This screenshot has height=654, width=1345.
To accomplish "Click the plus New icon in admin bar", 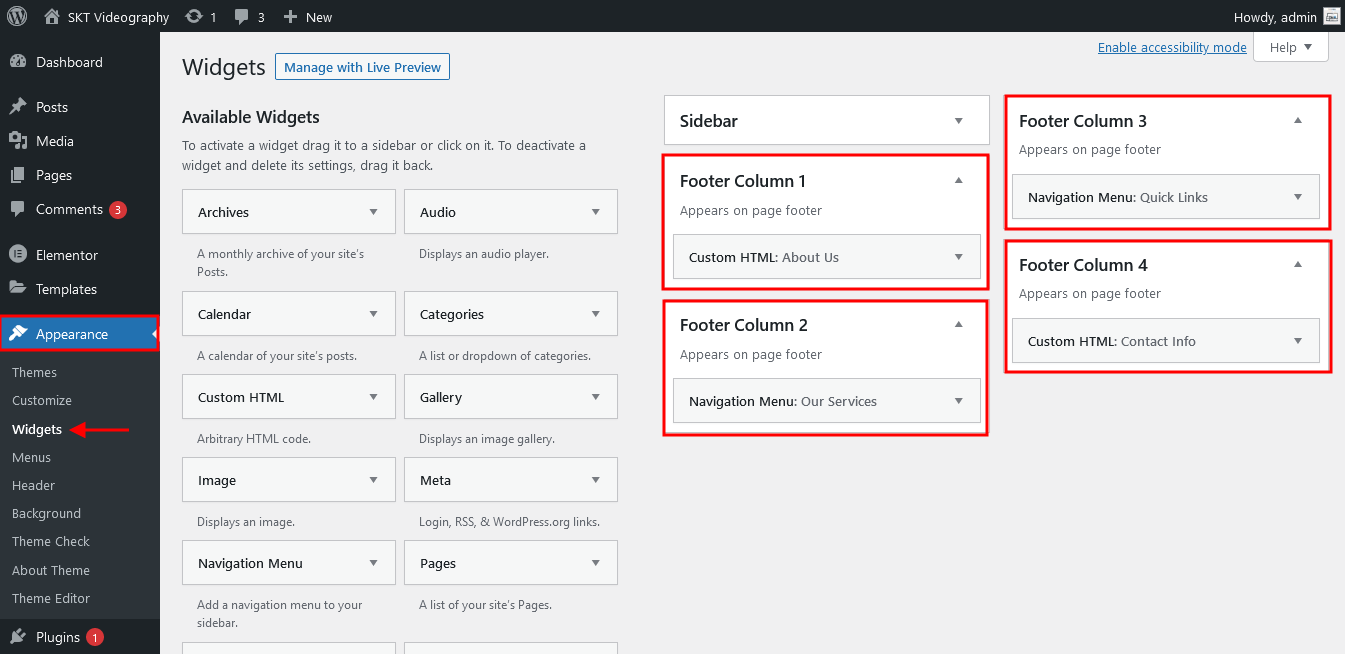I will point(290,16).
